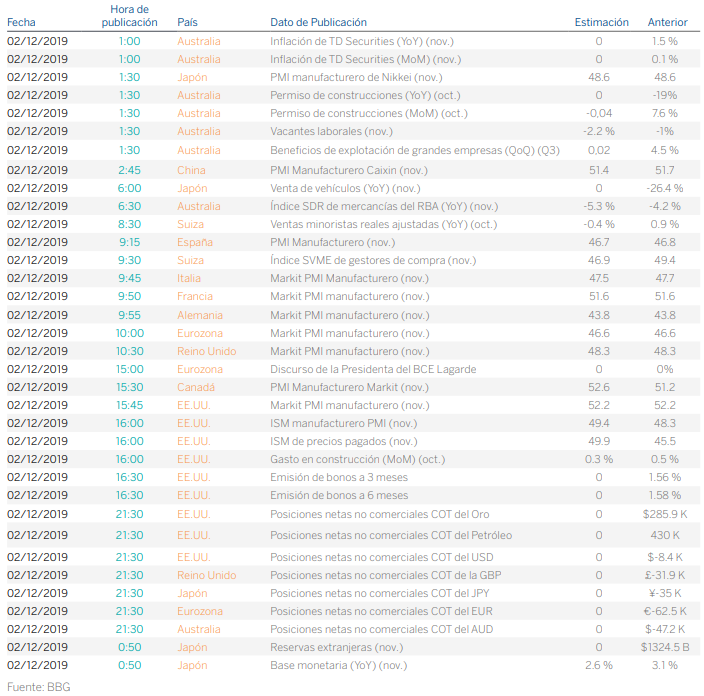Click the China country cell

[191, 170]
